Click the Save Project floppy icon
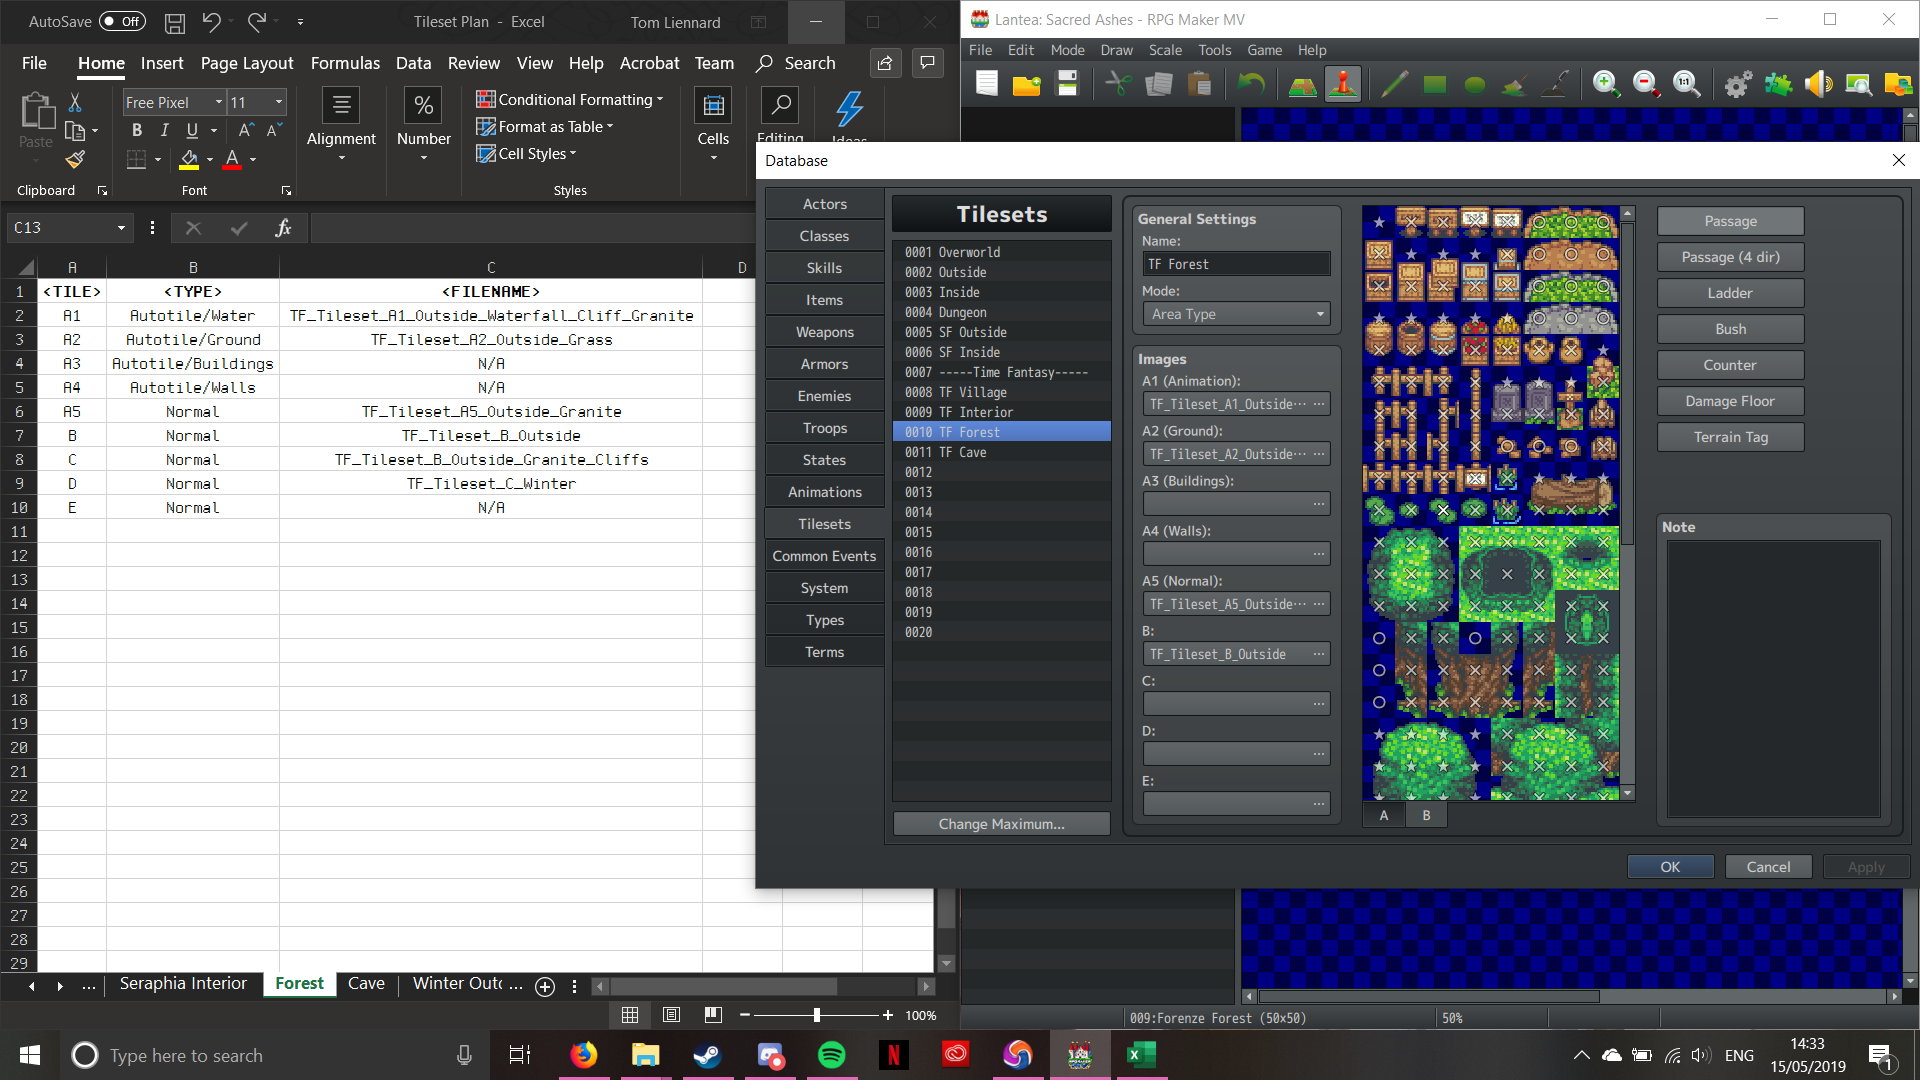The width and height of the screenshot is (1920, 1080). coord(1067,85)
